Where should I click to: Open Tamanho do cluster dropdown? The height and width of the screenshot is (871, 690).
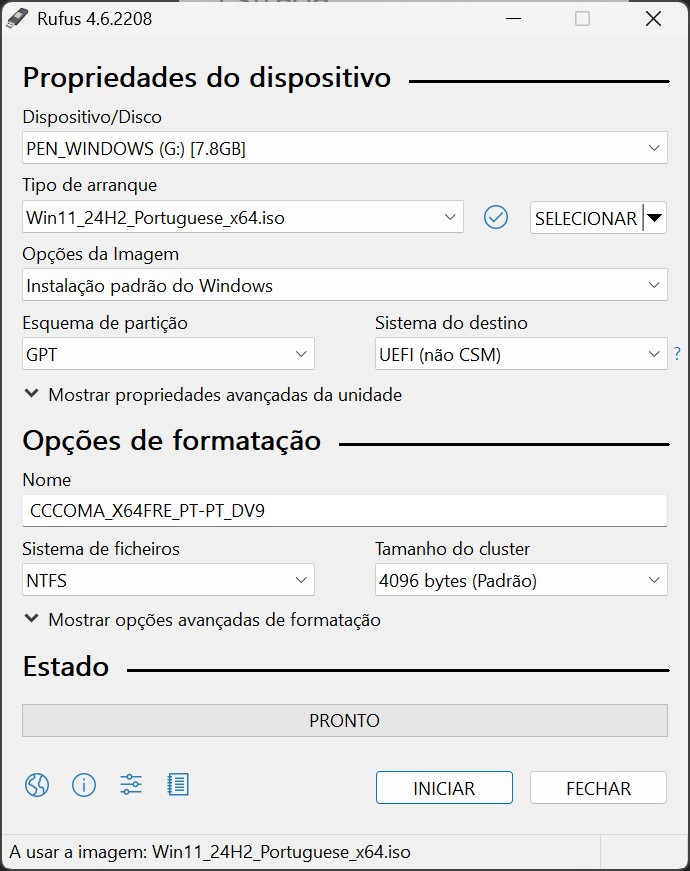click(520, 580)
